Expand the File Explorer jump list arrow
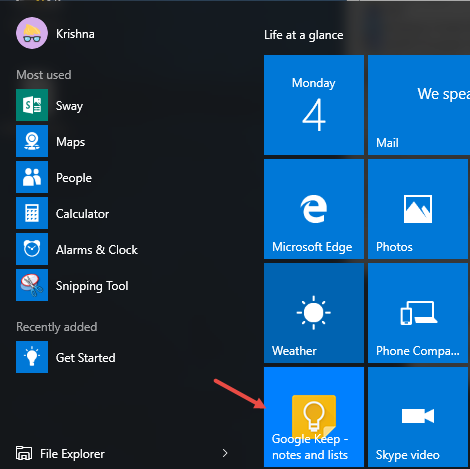The width and height of the screenshot is (470, 469). [x=225, y=453]
